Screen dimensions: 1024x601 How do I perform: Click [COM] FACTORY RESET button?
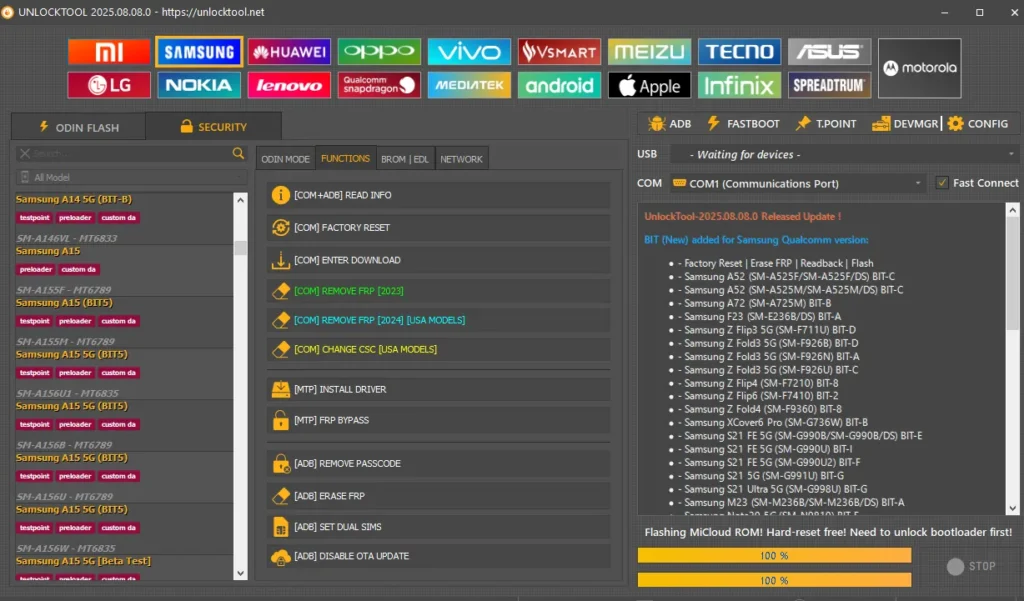click(438, 228)
